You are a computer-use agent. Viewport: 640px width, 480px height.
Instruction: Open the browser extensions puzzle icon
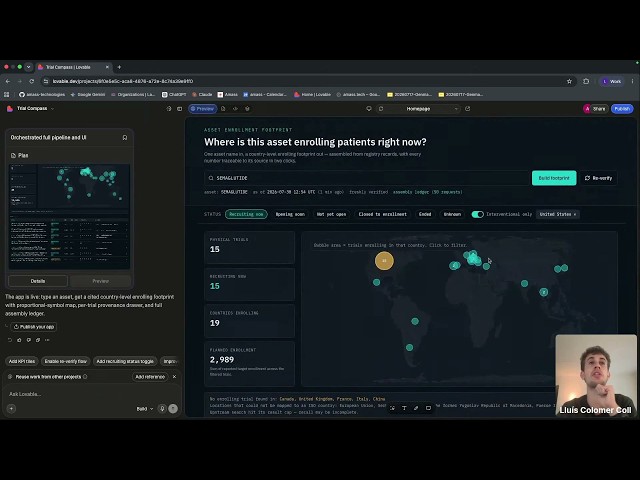point(586,81)
